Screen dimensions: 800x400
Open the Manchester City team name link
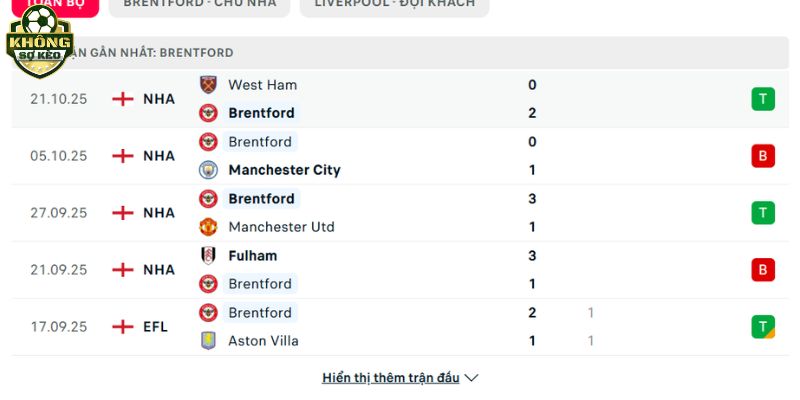(x=284, y=170)
